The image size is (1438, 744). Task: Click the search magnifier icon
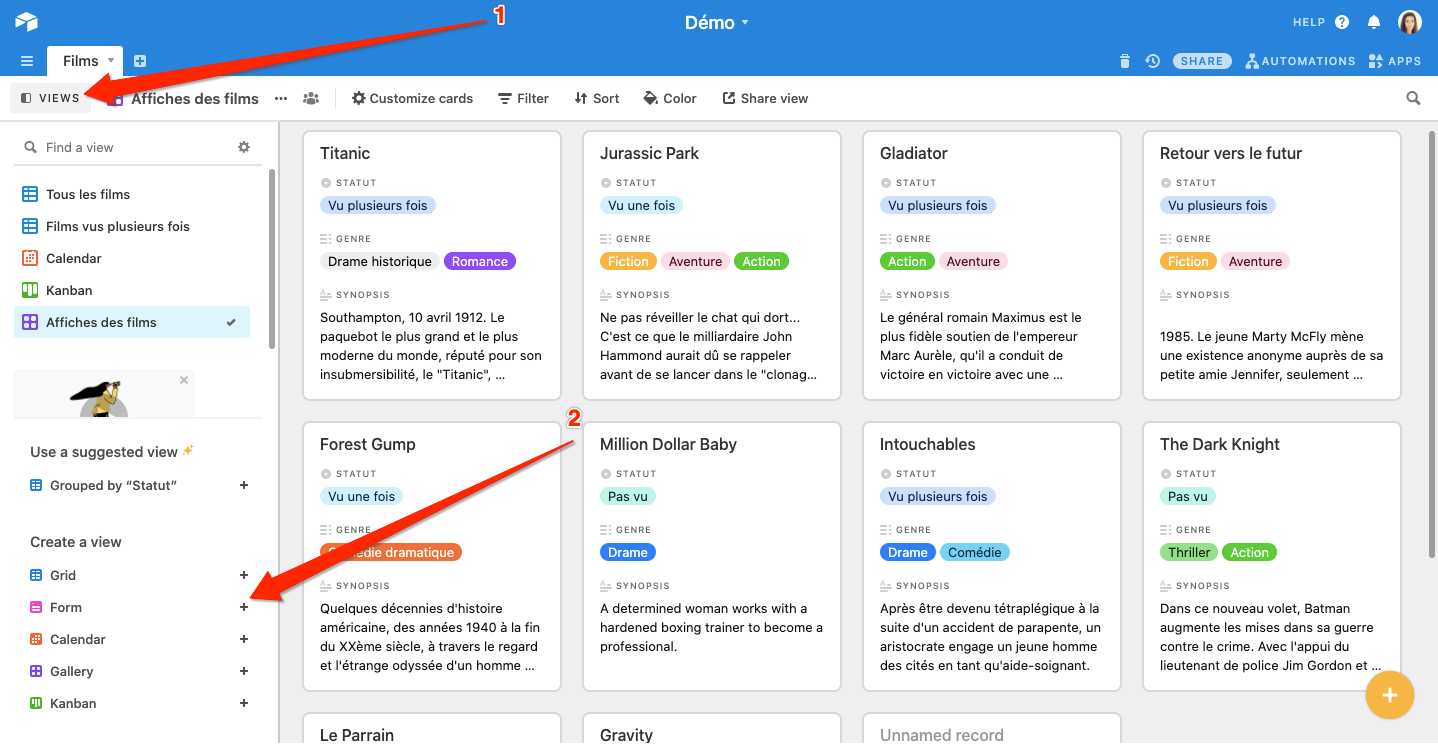coord(1413,98)
